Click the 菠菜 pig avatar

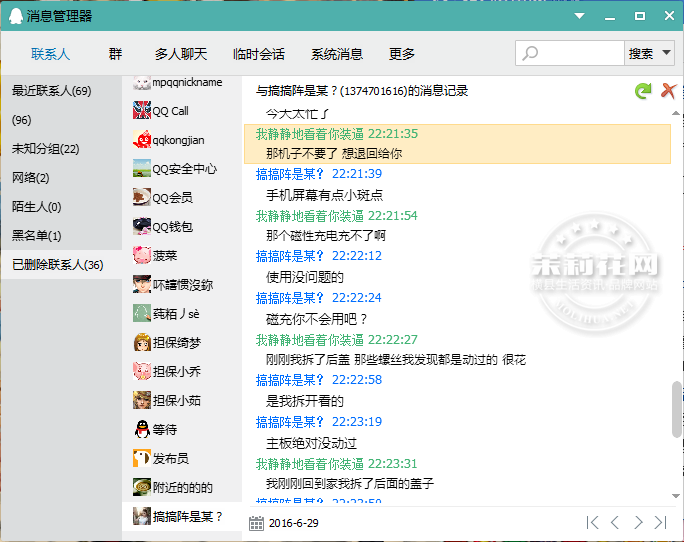(x=142, y=255)
